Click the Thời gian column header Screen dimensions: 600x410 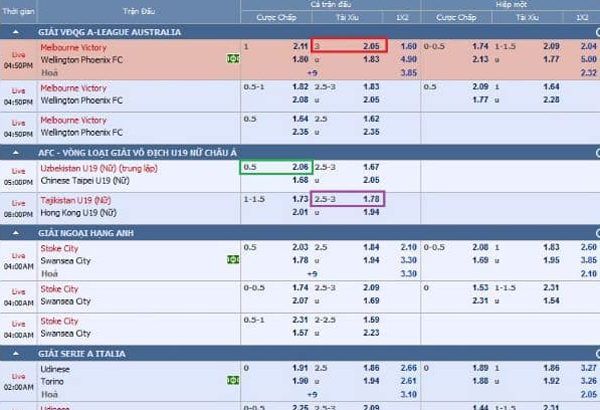18,11
